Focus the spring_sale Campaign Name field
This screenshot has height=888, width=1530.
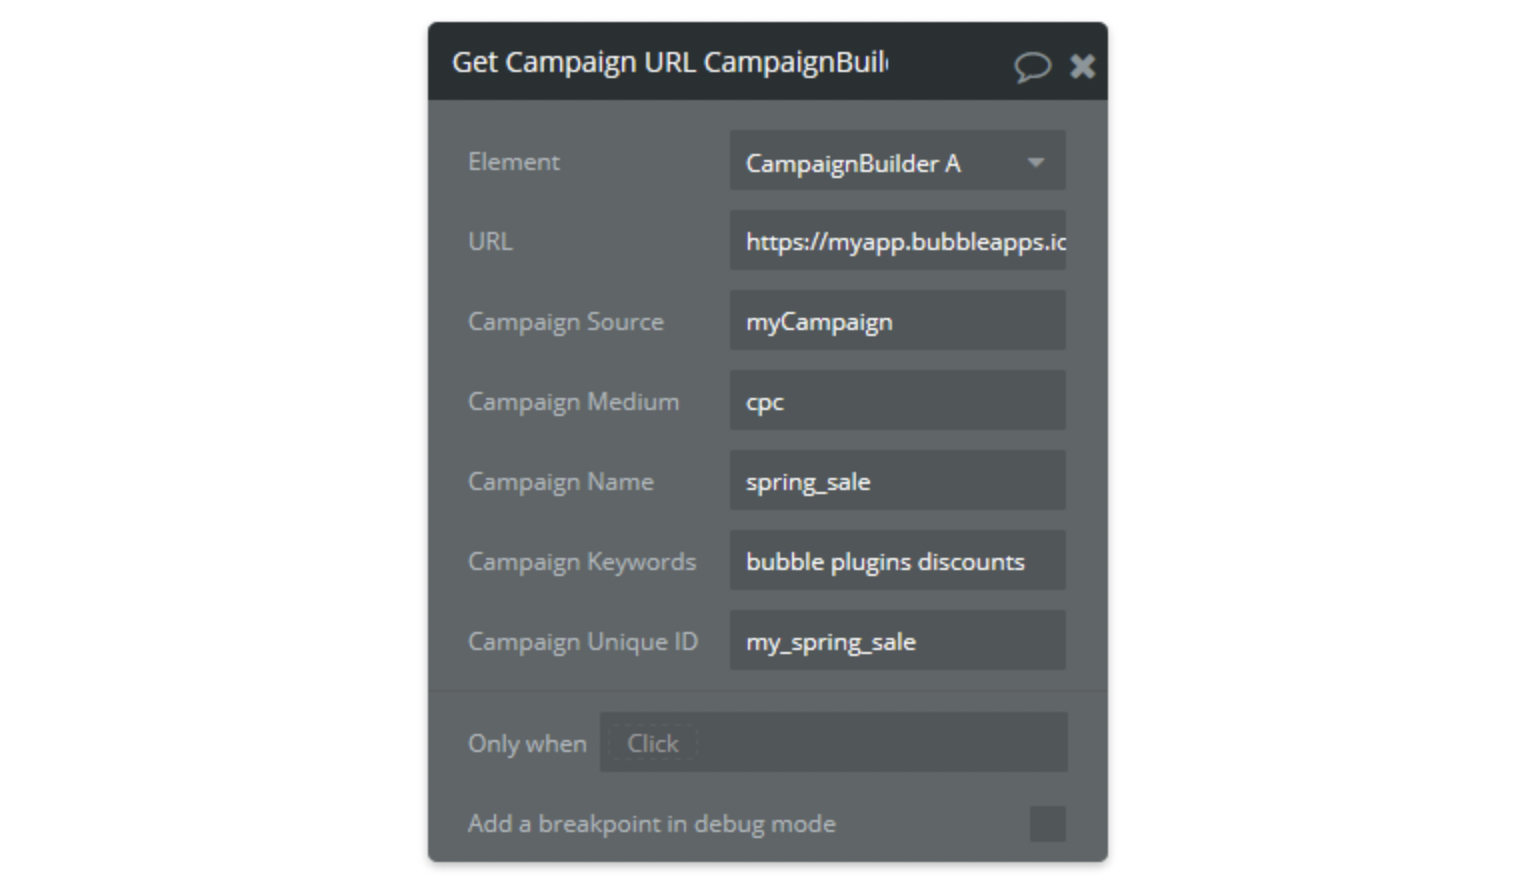pos(897,481)
